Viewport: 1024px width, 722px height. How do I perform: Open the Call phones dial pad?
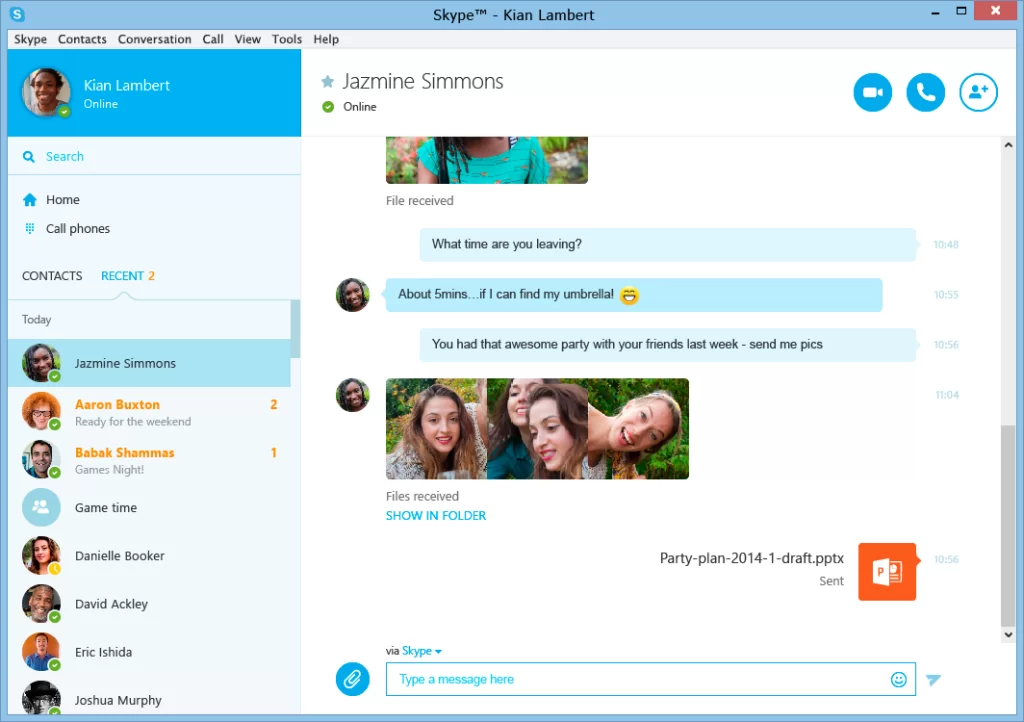tap(31, 229)
